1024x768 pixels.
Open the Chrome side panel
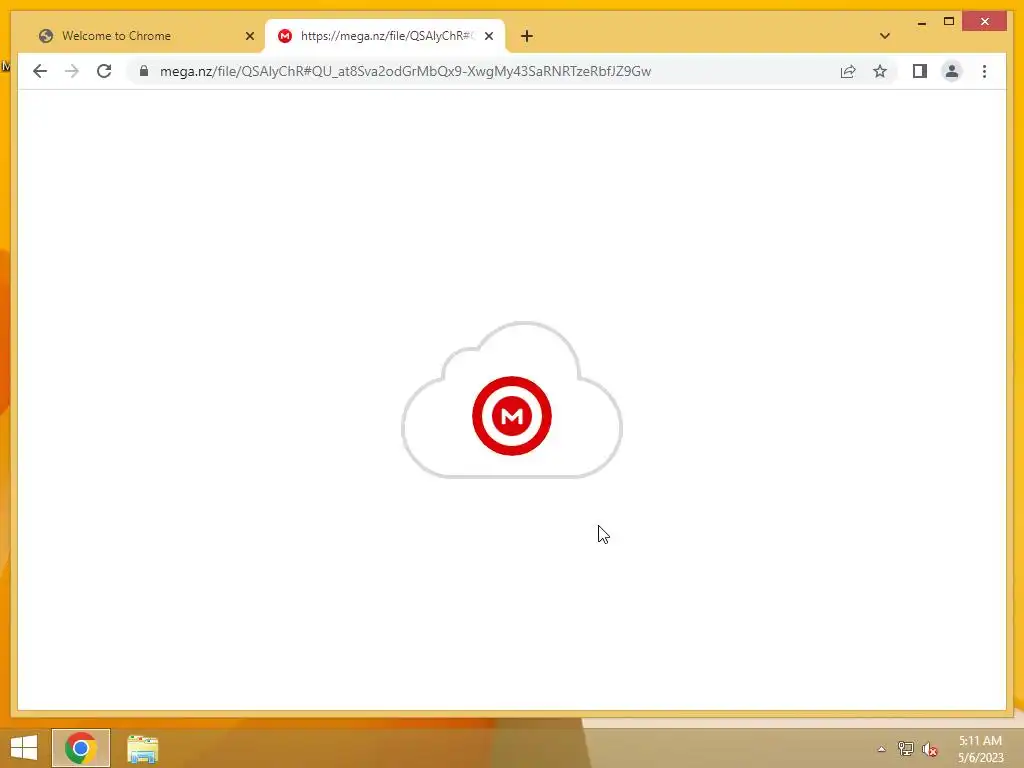pos(920,71)
